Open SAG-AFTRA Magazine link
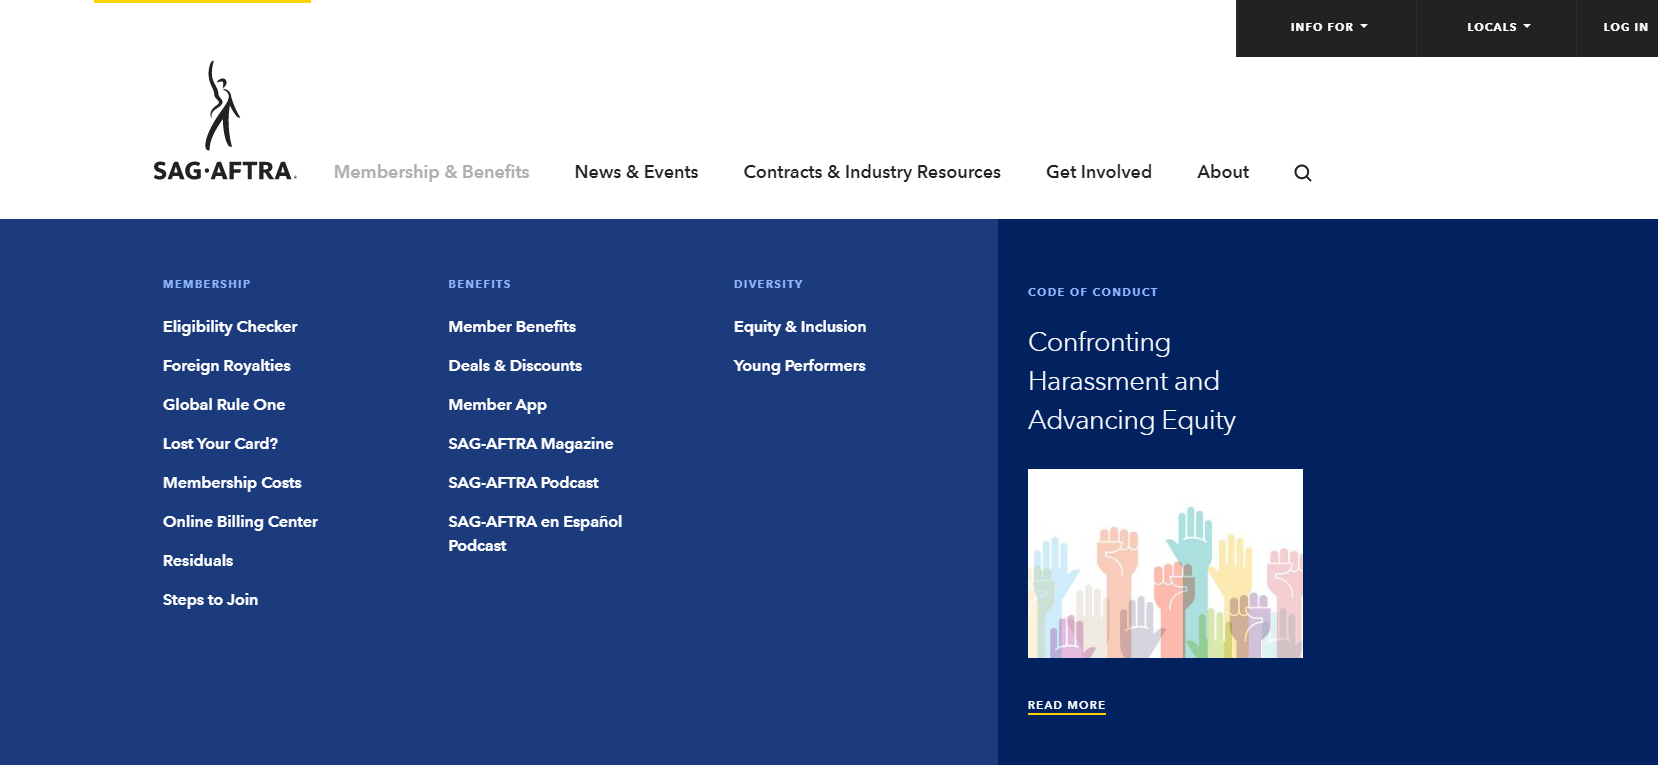This screenshot has width=1658, height=765. (531, 444)
